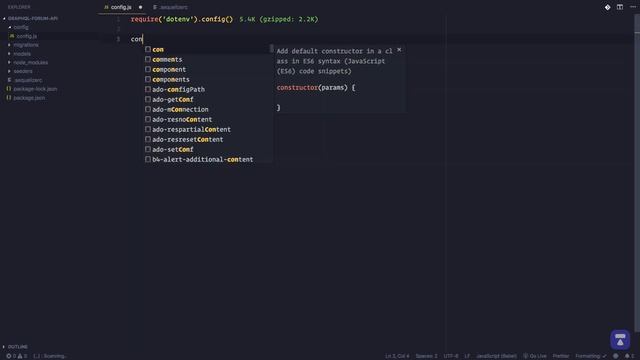
Task: Click the feedback smiley in status bar
Action: pos(616,356)
